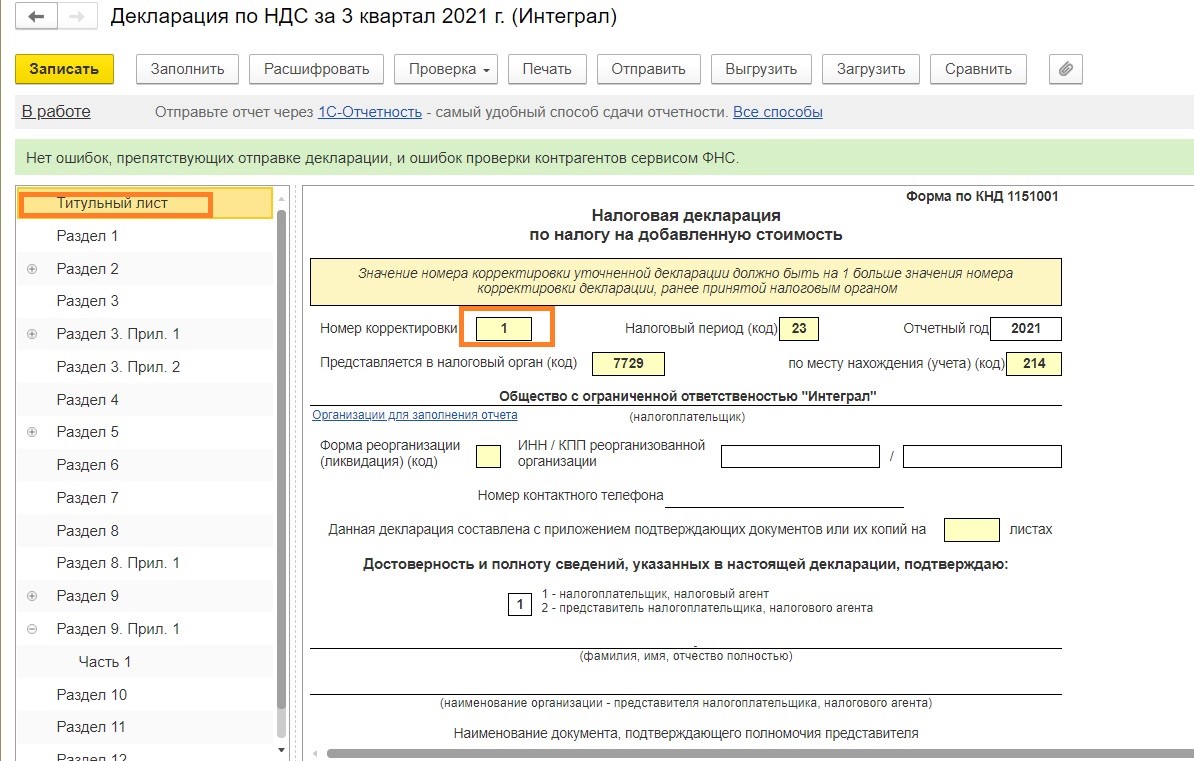The width and height of the screenshot is (1194, 761).
Task: Click the Заполнить button
Action: (x=187, y=69)
